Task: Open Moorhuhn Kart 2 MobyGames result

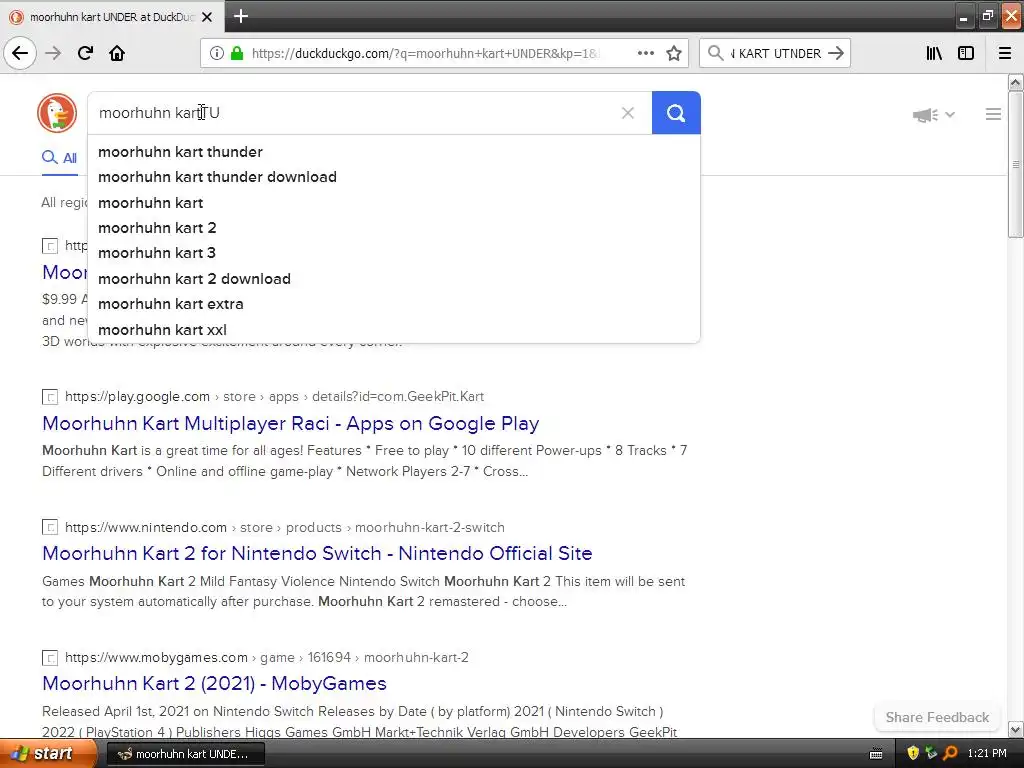Action: point(214,683)
